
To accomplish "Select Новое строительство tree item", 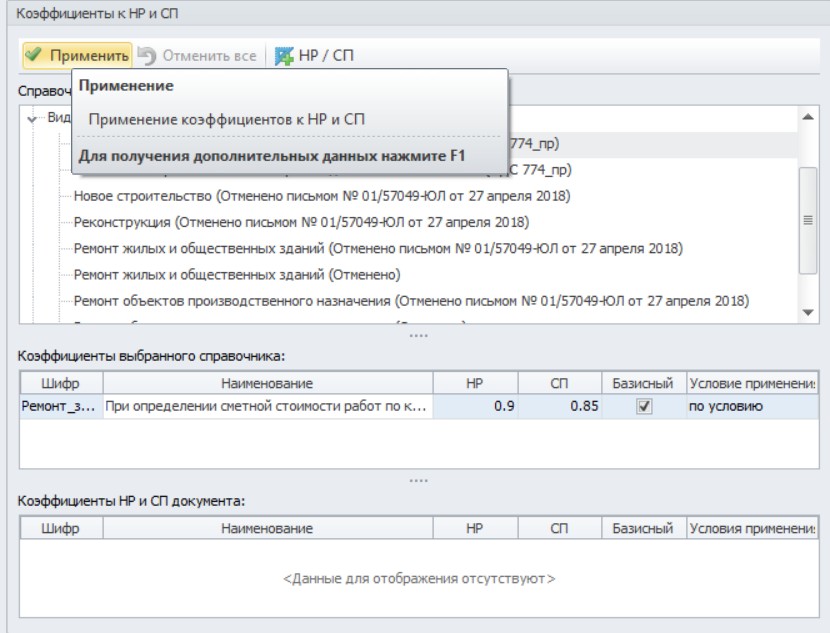I will 322,196.
